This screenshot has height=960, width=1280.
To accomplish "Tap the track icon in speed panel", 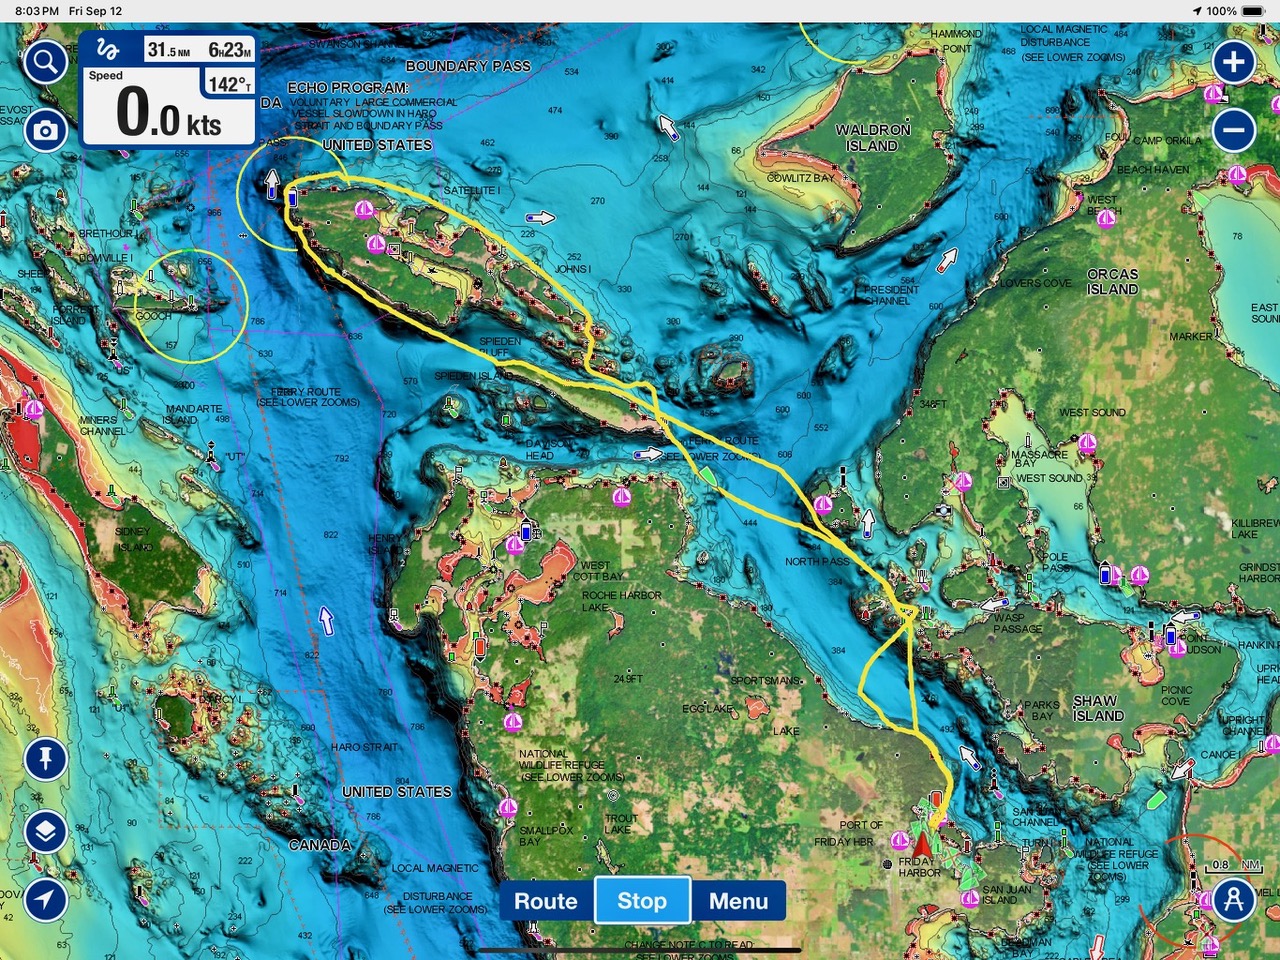I will click(108, 50).
